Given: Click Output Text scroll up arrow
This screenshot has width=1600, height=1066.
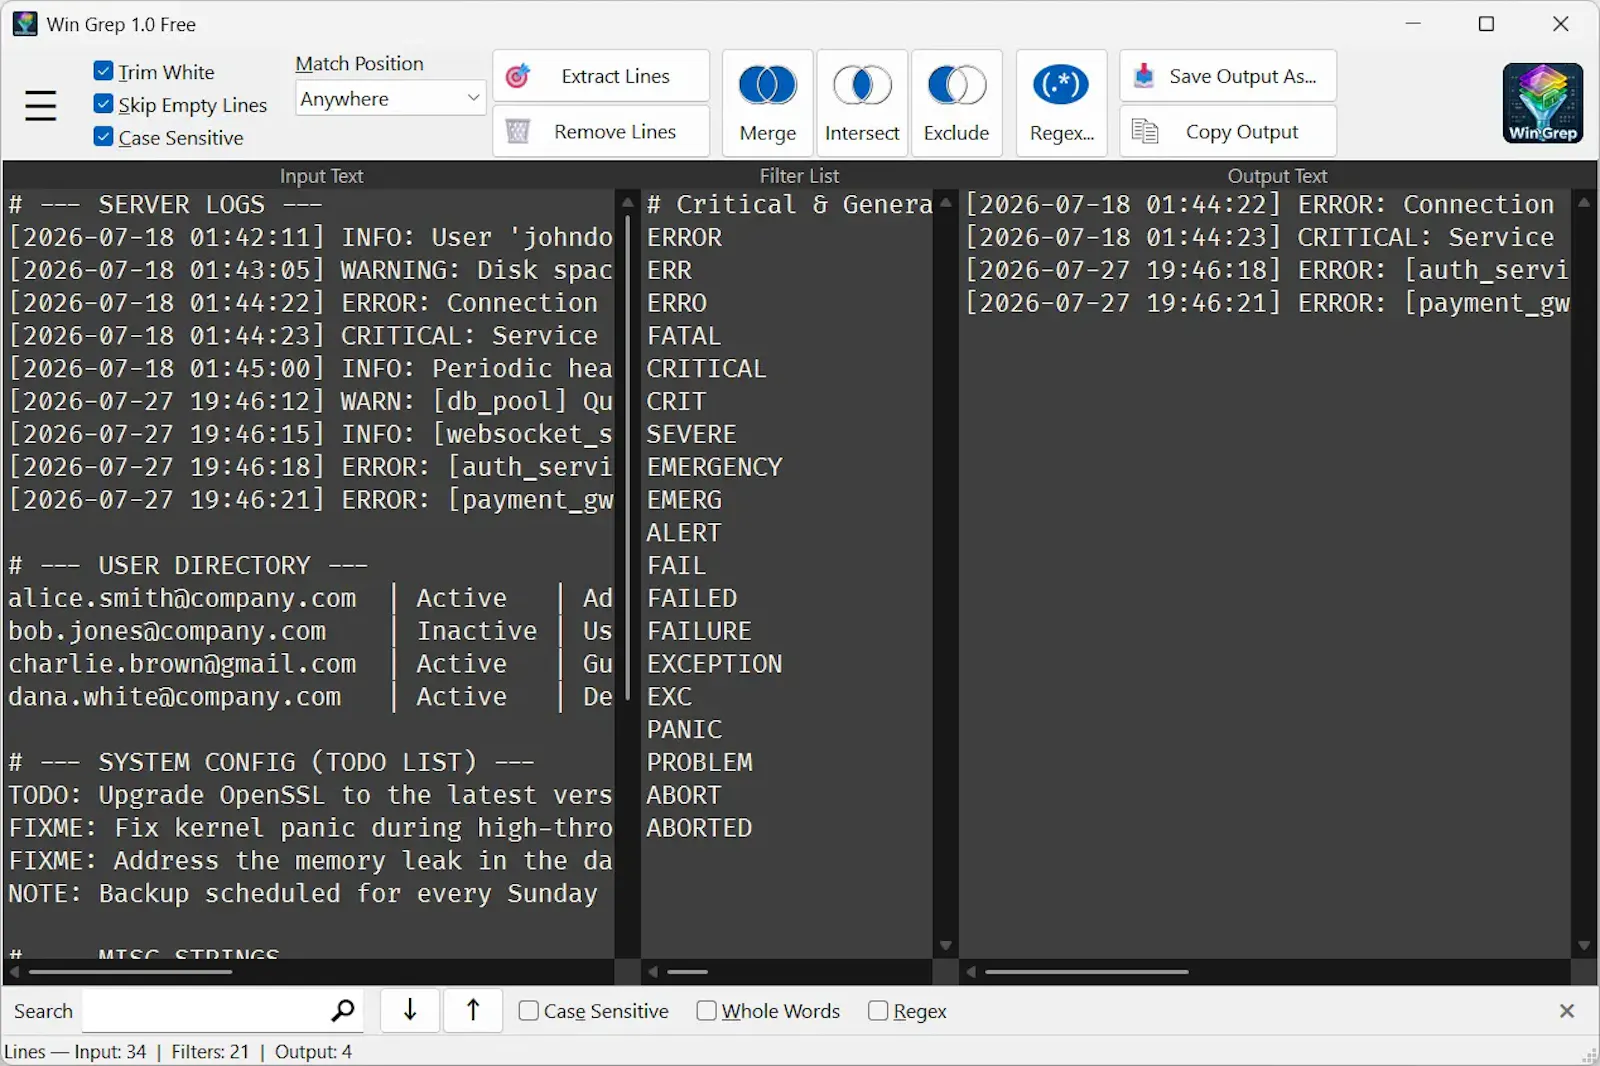Looking at the screenshot, I should coord(1584,202).
